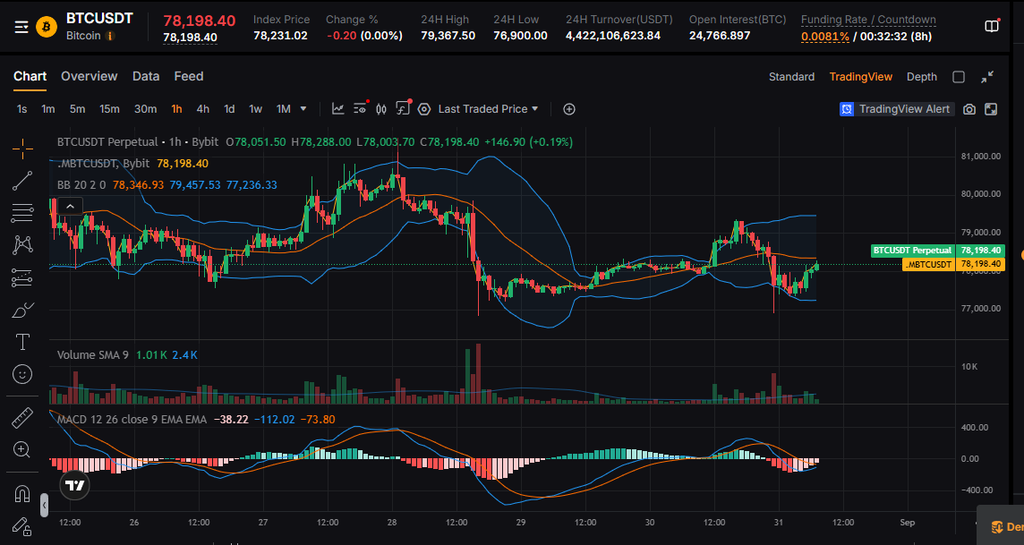Open the indicator templates fx icon
This screenshot has height=545, width=1024.
403,108
